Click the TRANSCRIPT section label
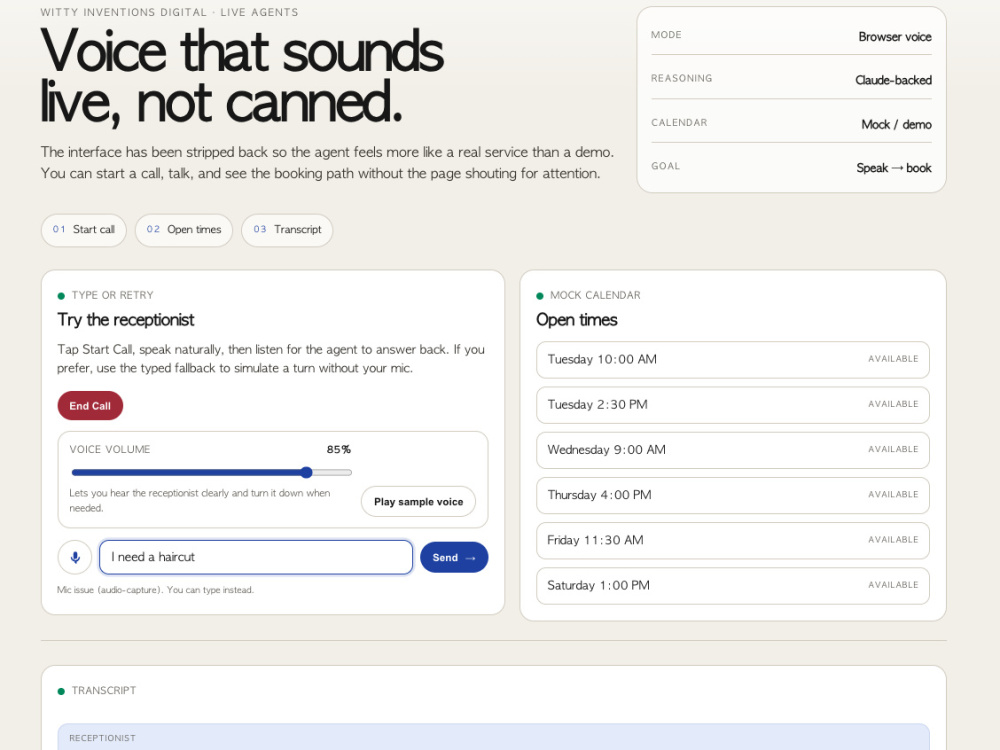Viewport: 1000px width, 750px height. [x=104, y=691]
